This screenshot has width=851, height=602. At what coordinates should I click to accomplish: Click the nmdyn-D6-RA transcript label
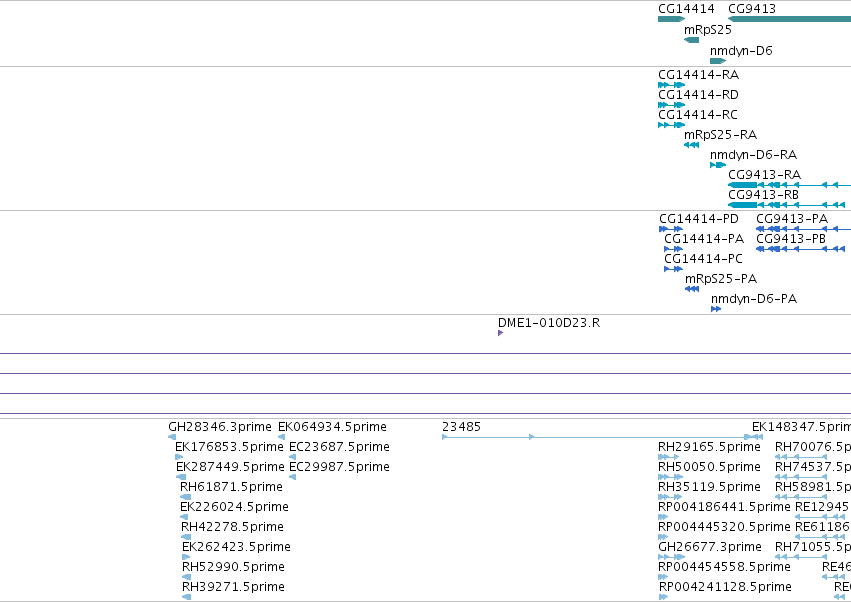tap(753, 155)
